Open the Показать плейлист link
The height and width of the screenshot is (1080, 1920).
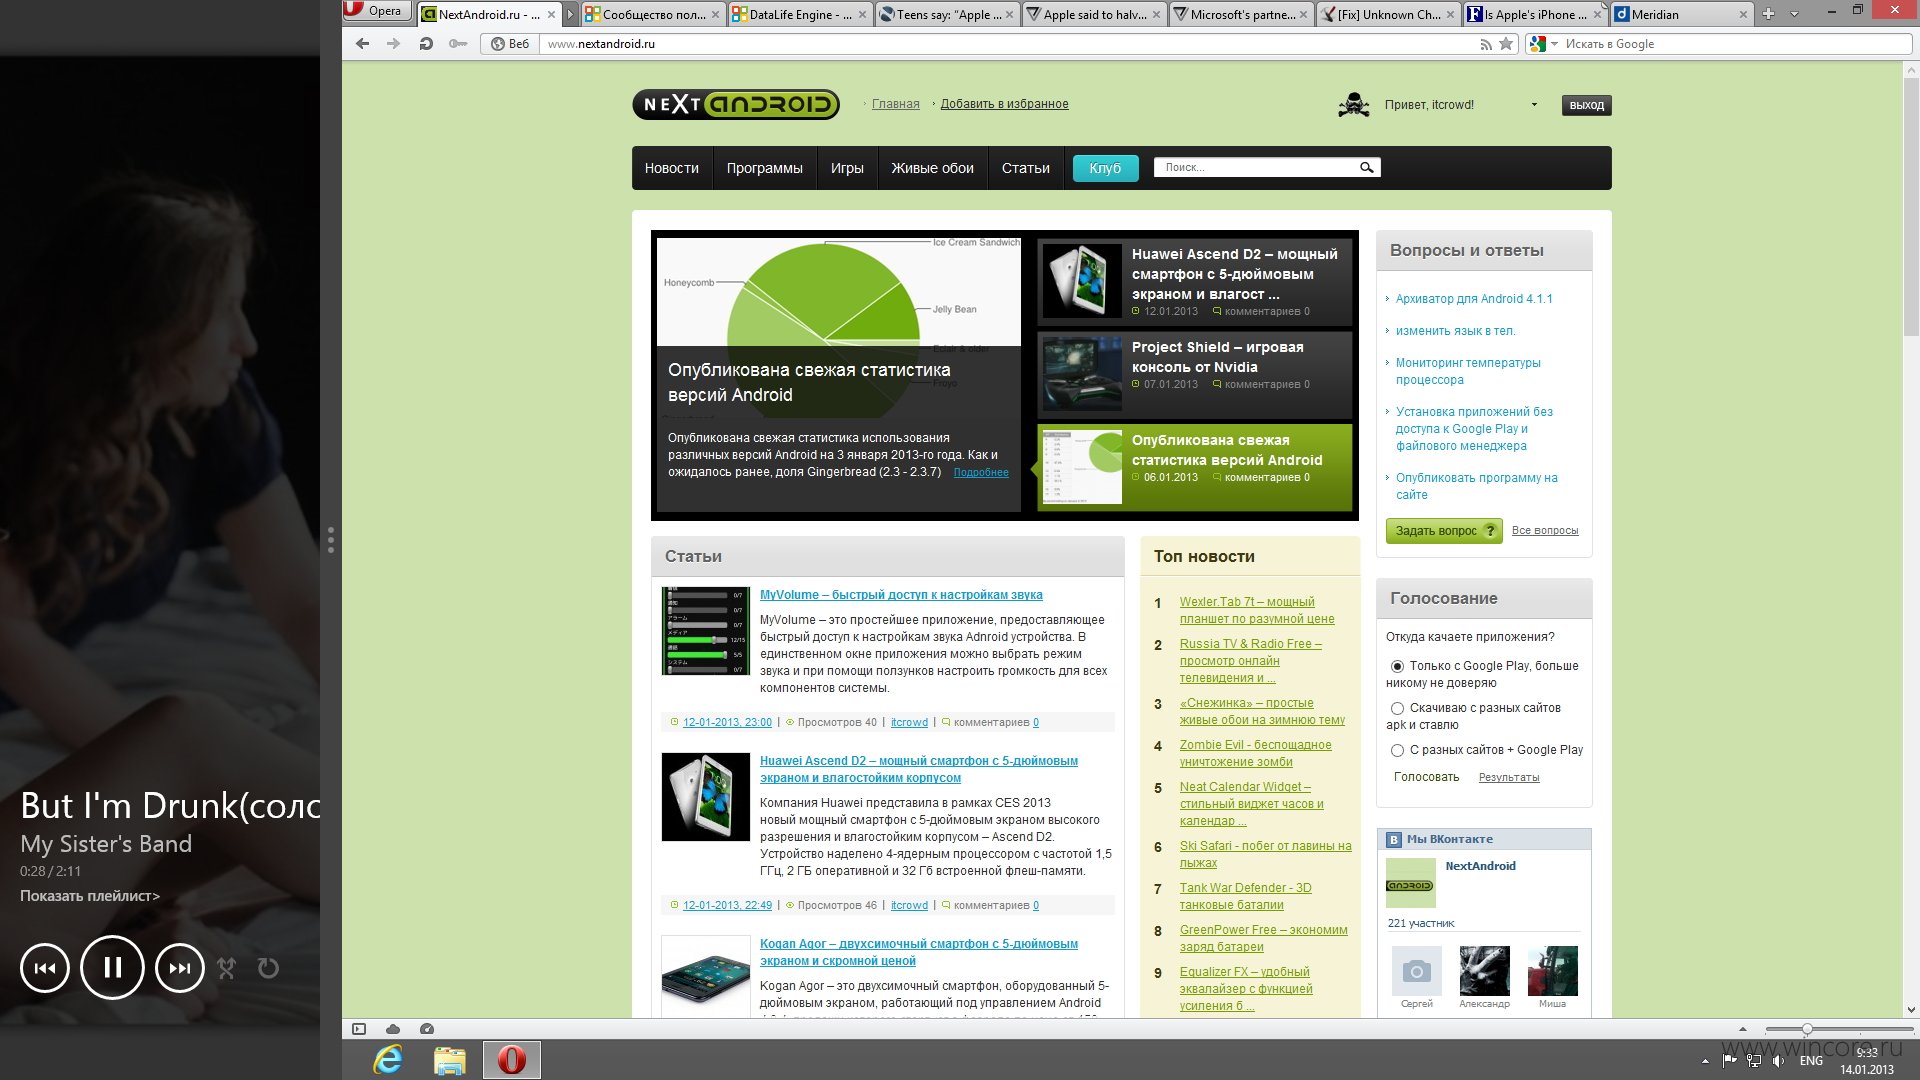90,896
